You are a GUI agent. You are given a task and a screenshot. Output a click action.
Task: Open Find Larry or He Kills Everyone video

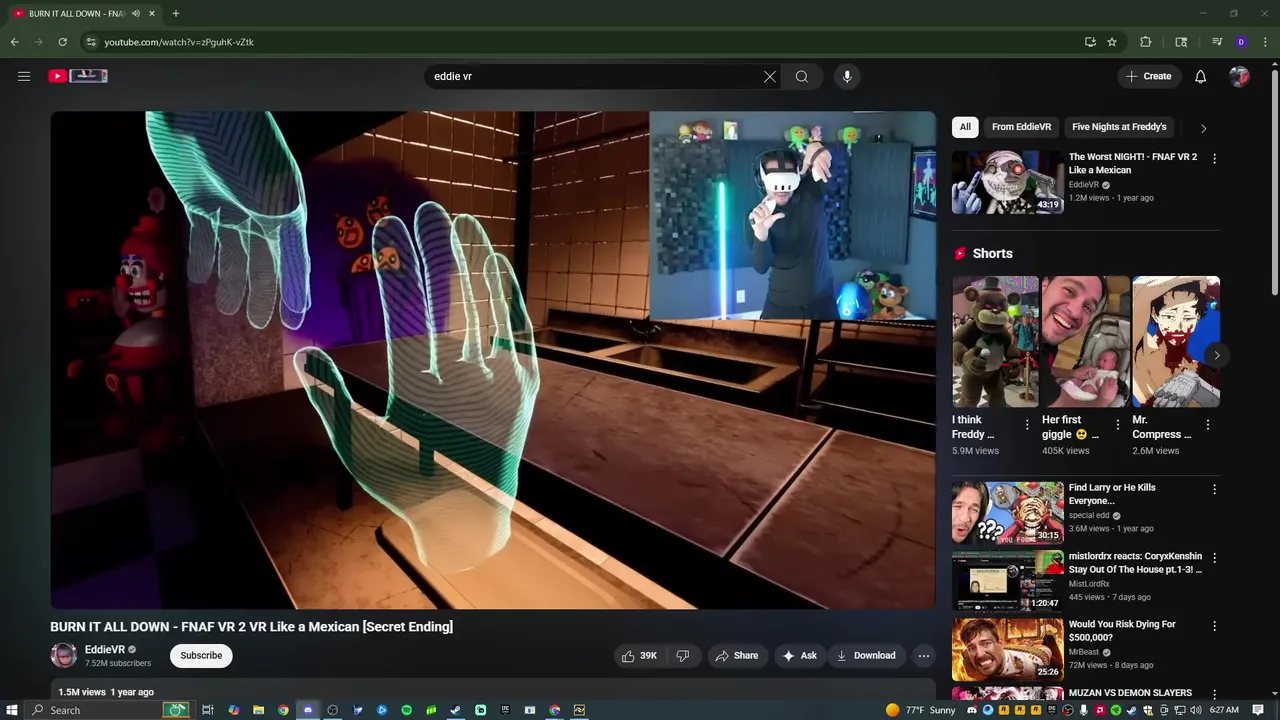[x=1008, y=513]
